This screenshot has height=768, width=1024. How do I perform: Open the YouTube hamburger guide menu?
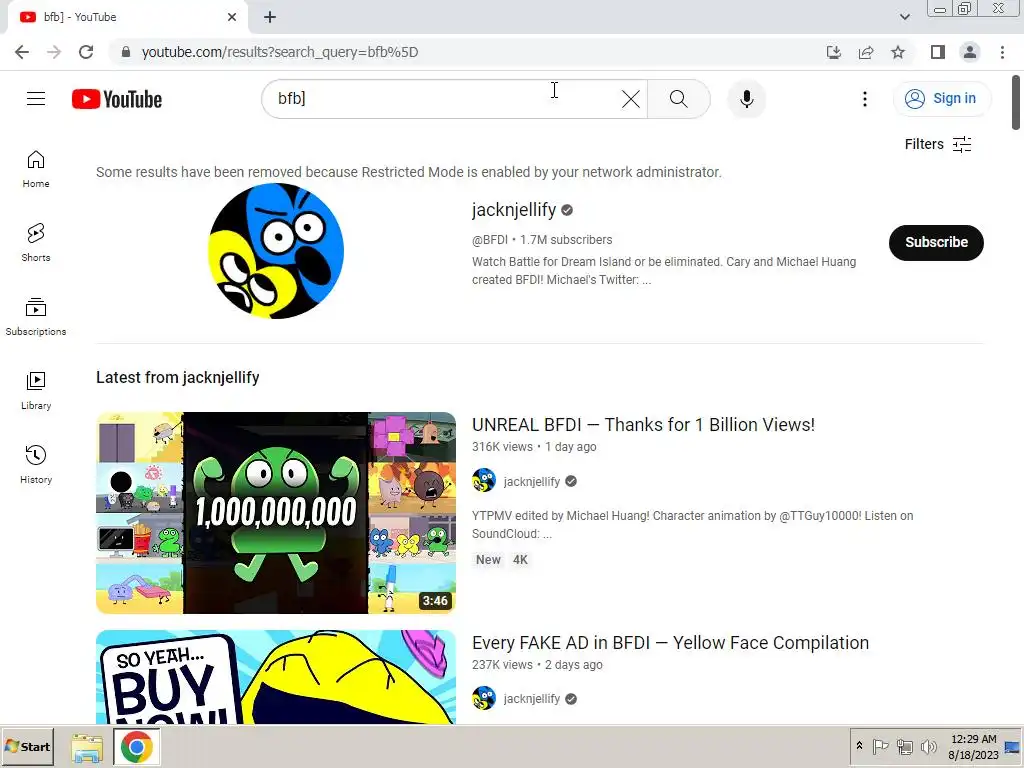(x=36, y=99)
